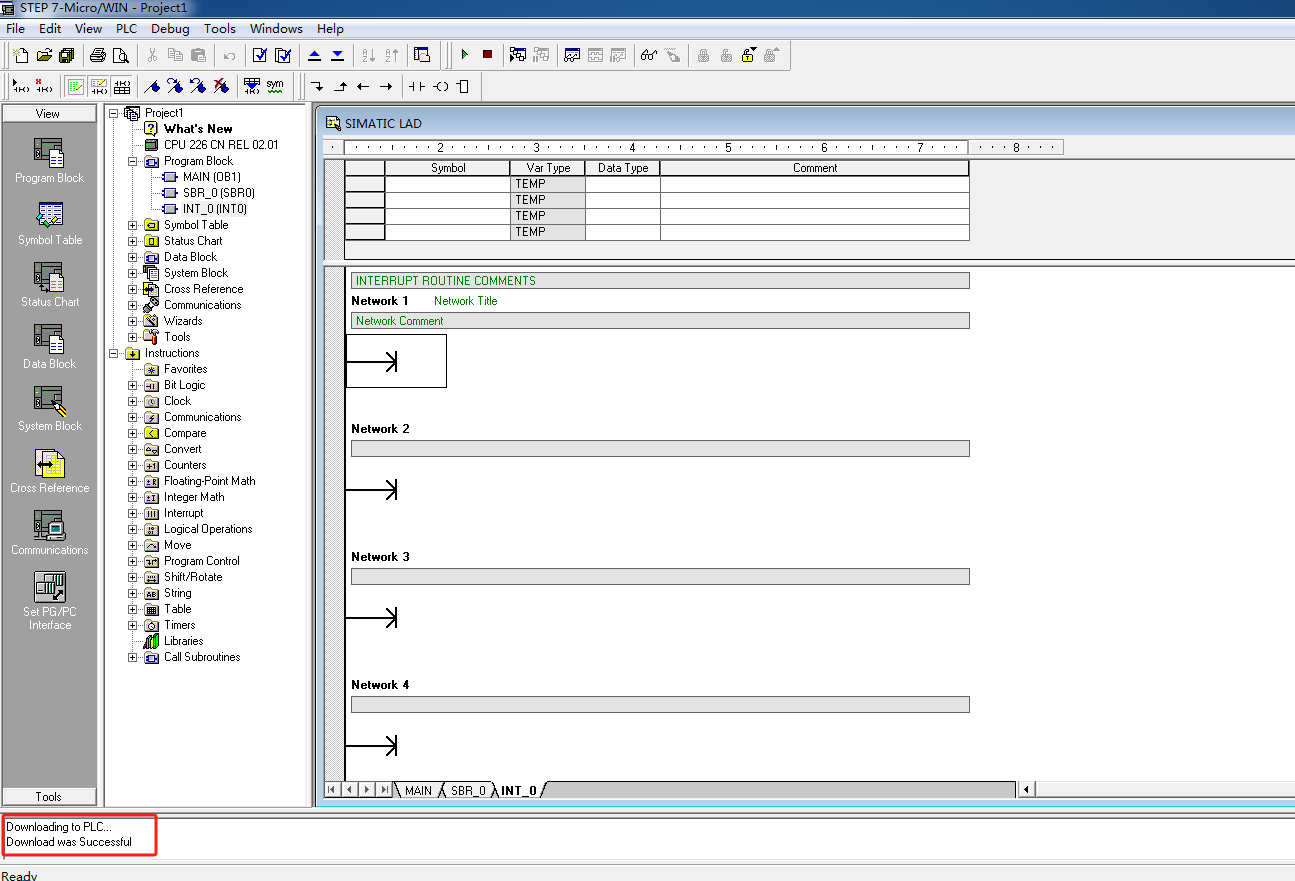Insert Line Up LAD icon
The image size is (1295, 881).
click(341, 86)
